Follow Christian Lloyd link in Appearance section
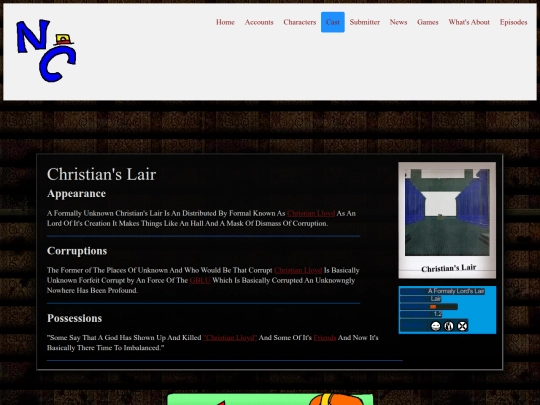Viewport: 540px width, 405px height. 311,213
